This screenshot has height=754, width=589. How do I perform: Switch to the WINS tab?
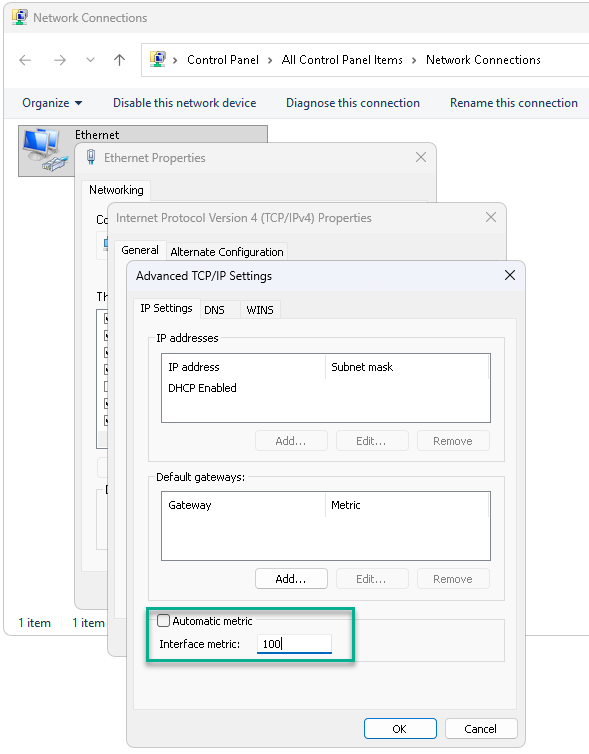point(260,310)
